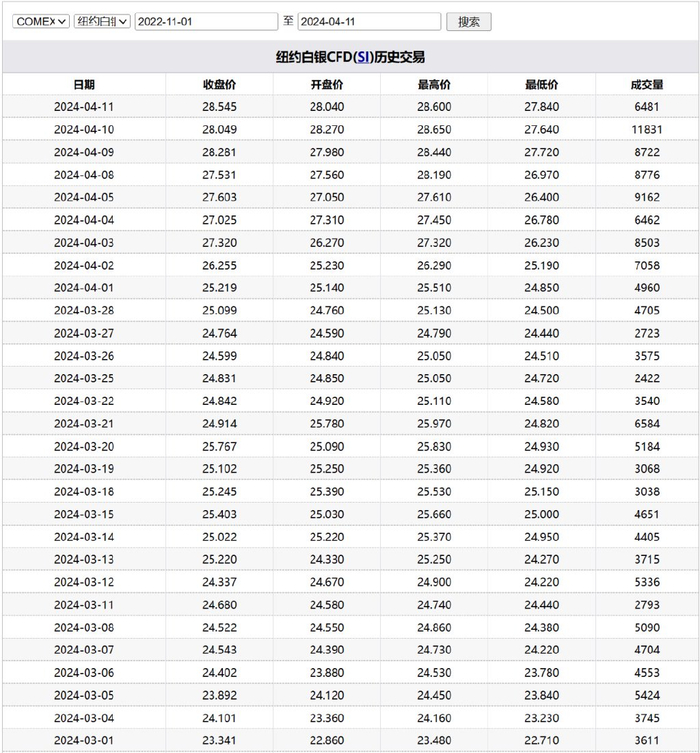Image resolution: width=700 pixels, height=753 pixels.
Task: Select volume value 5090
Action: pyautogui.click(x=647, y=628)
